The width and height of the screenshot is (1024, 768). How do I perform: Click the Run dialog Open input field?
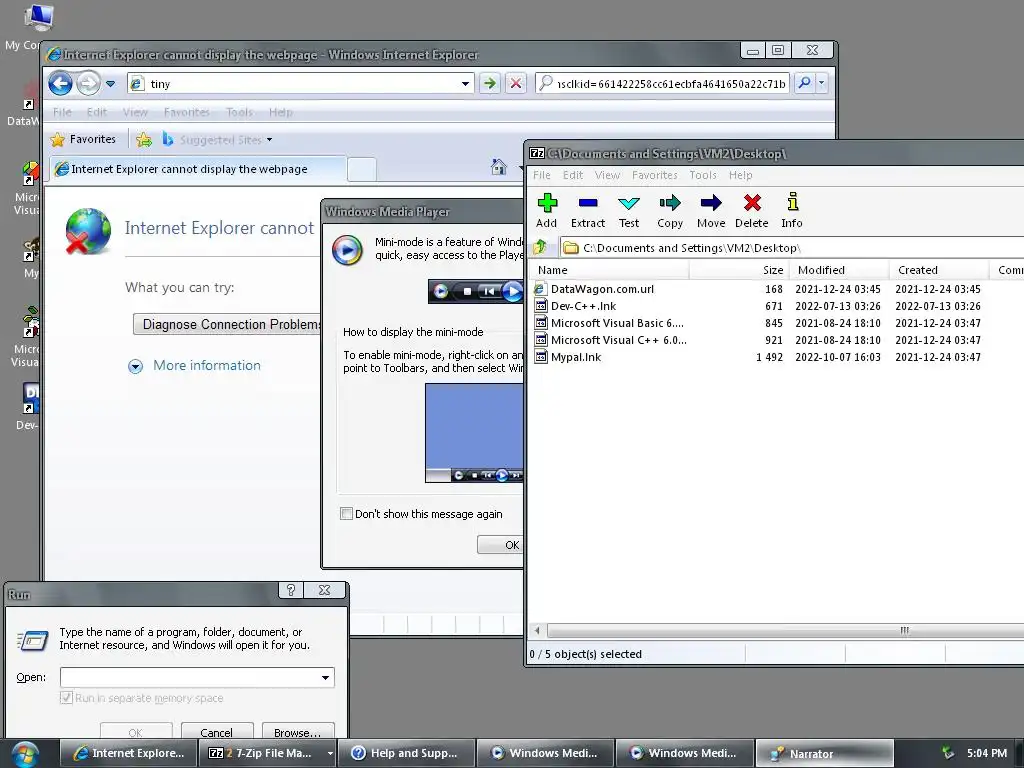(189, 677)
